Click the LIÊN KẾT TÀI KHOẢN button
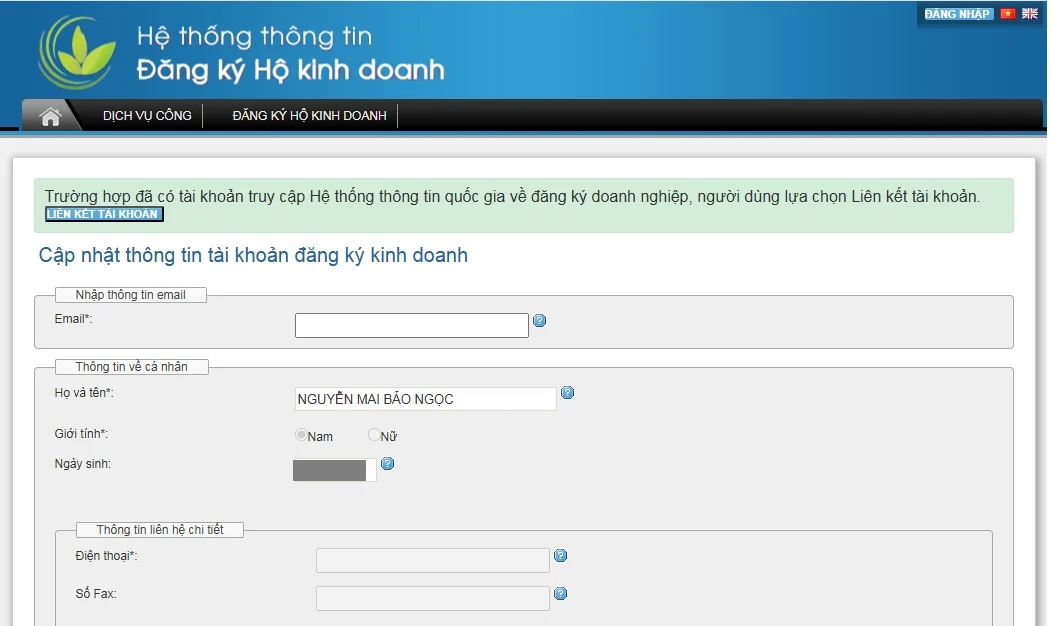Viewport: 1053px width, 626px height. coord(103,215)
